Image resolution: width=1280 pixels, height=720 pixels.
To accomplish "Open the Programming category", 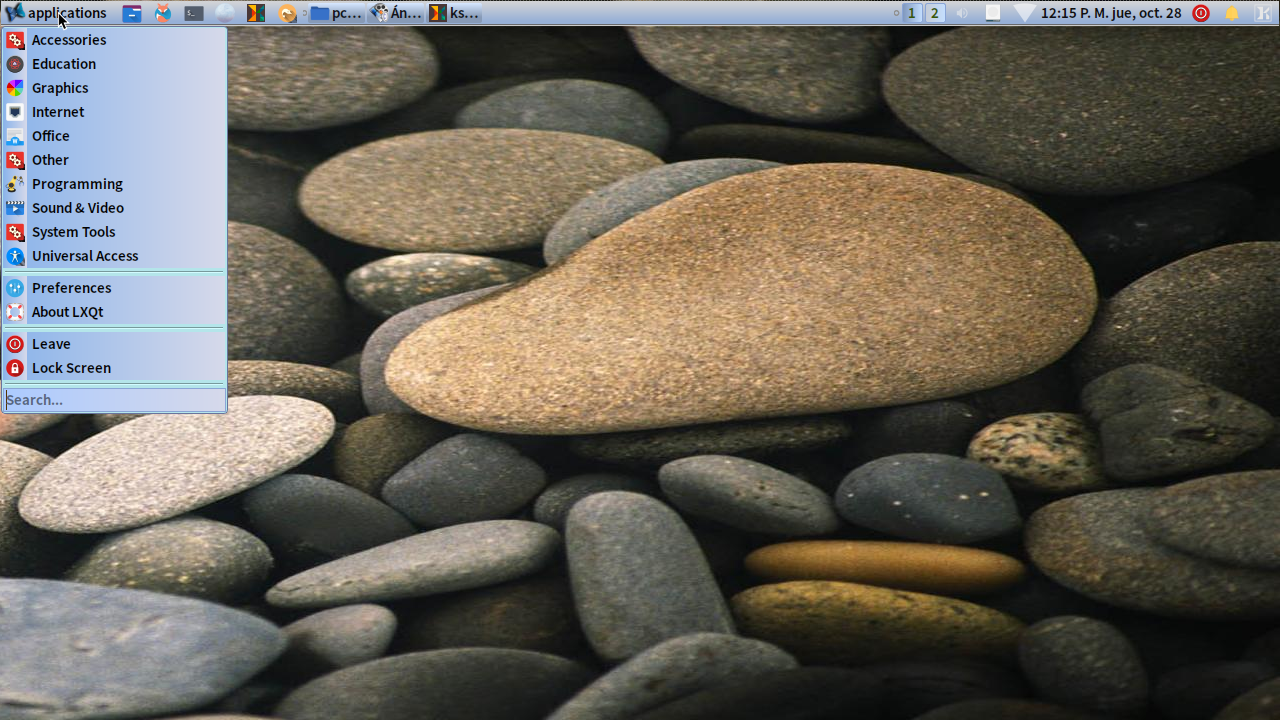I will coord(114,184).
